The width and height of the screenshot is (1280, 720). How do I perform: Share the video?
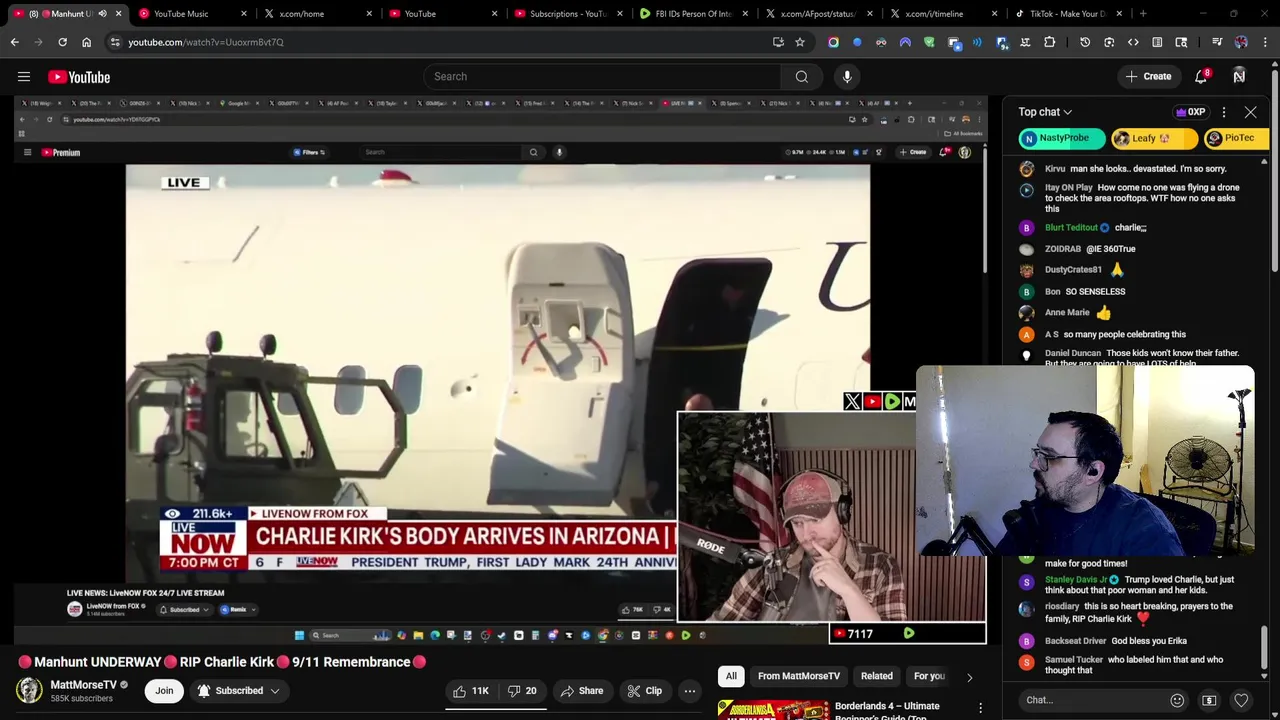click(582, 691)
